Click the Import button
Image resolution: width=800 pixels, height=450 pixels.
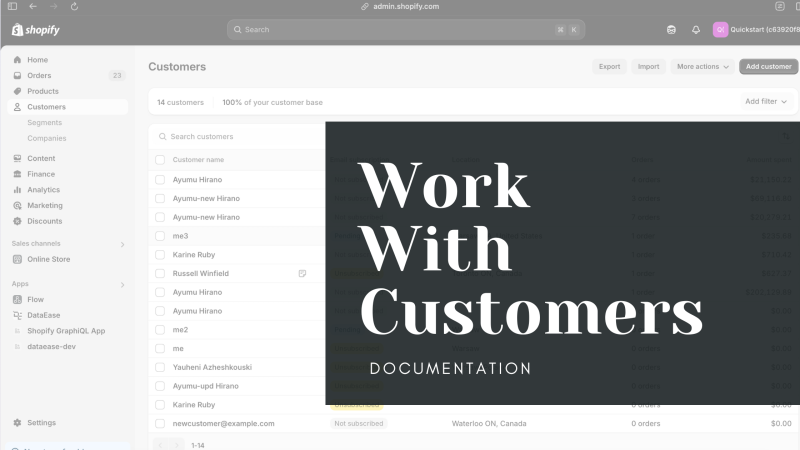648,66
